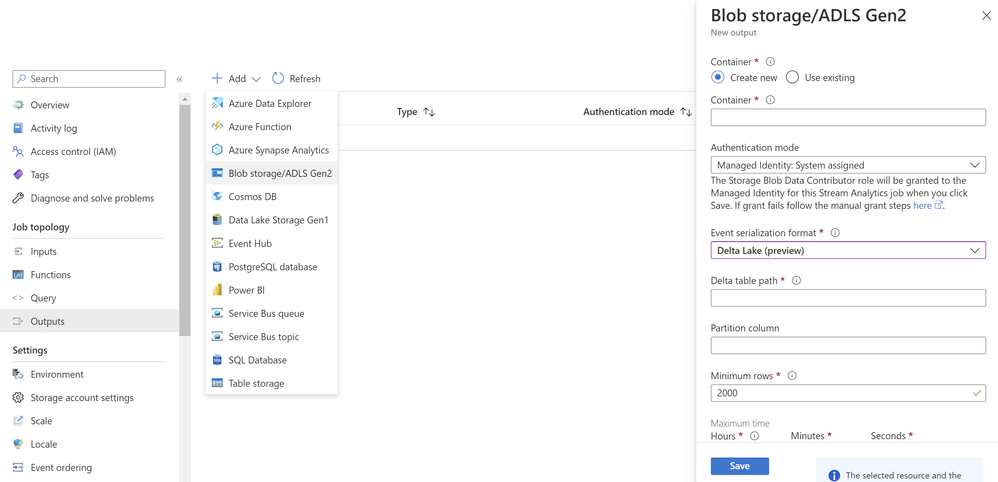Screen dimensions: 998x482
Task: Close the Blob storage/ADLS Gen2 panel
Action: click(987, 17)
